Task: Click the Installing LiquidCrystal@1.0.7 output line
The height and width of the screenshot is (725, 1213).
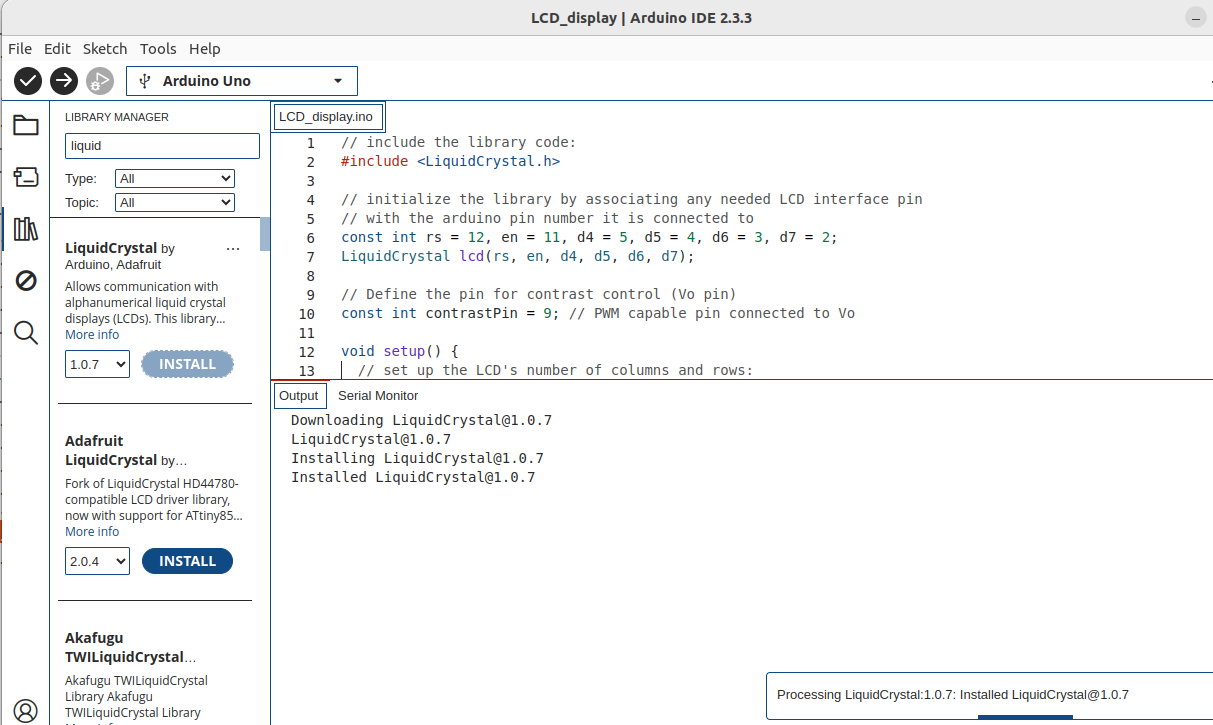Action: (x=417, y=458)
